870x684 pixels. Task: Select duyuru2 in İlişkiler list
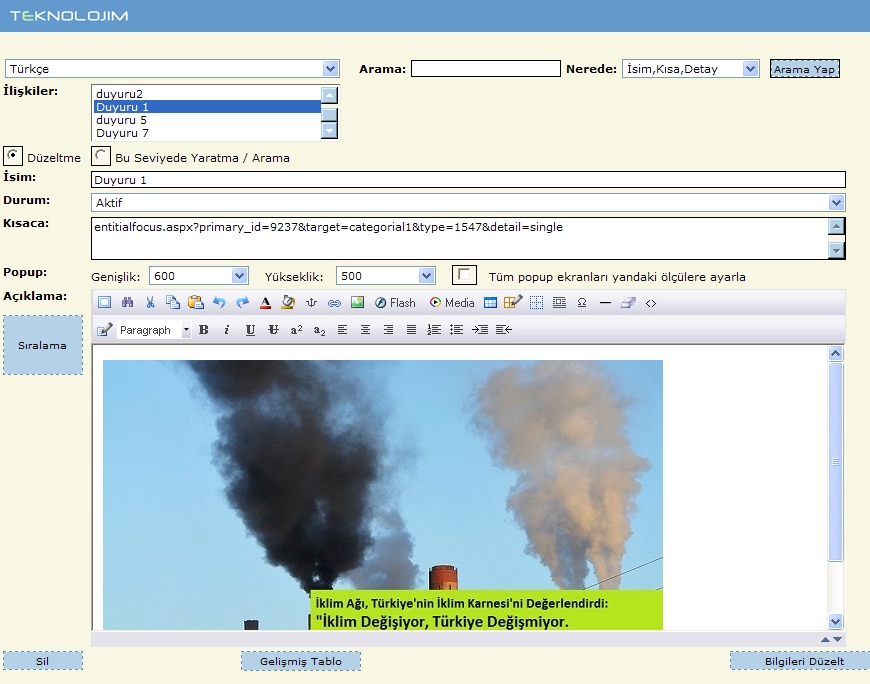(208, 93)
